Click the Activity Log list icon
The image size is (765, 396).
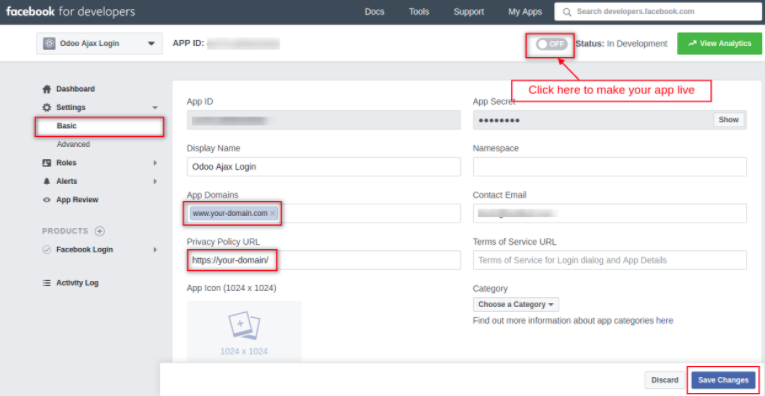[x=47, y=283]
